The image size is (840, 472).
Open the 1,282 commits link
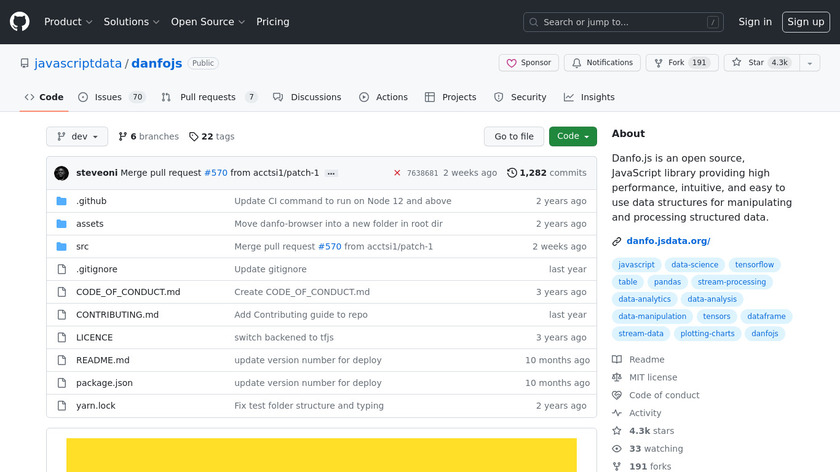[x=547, y=173]
